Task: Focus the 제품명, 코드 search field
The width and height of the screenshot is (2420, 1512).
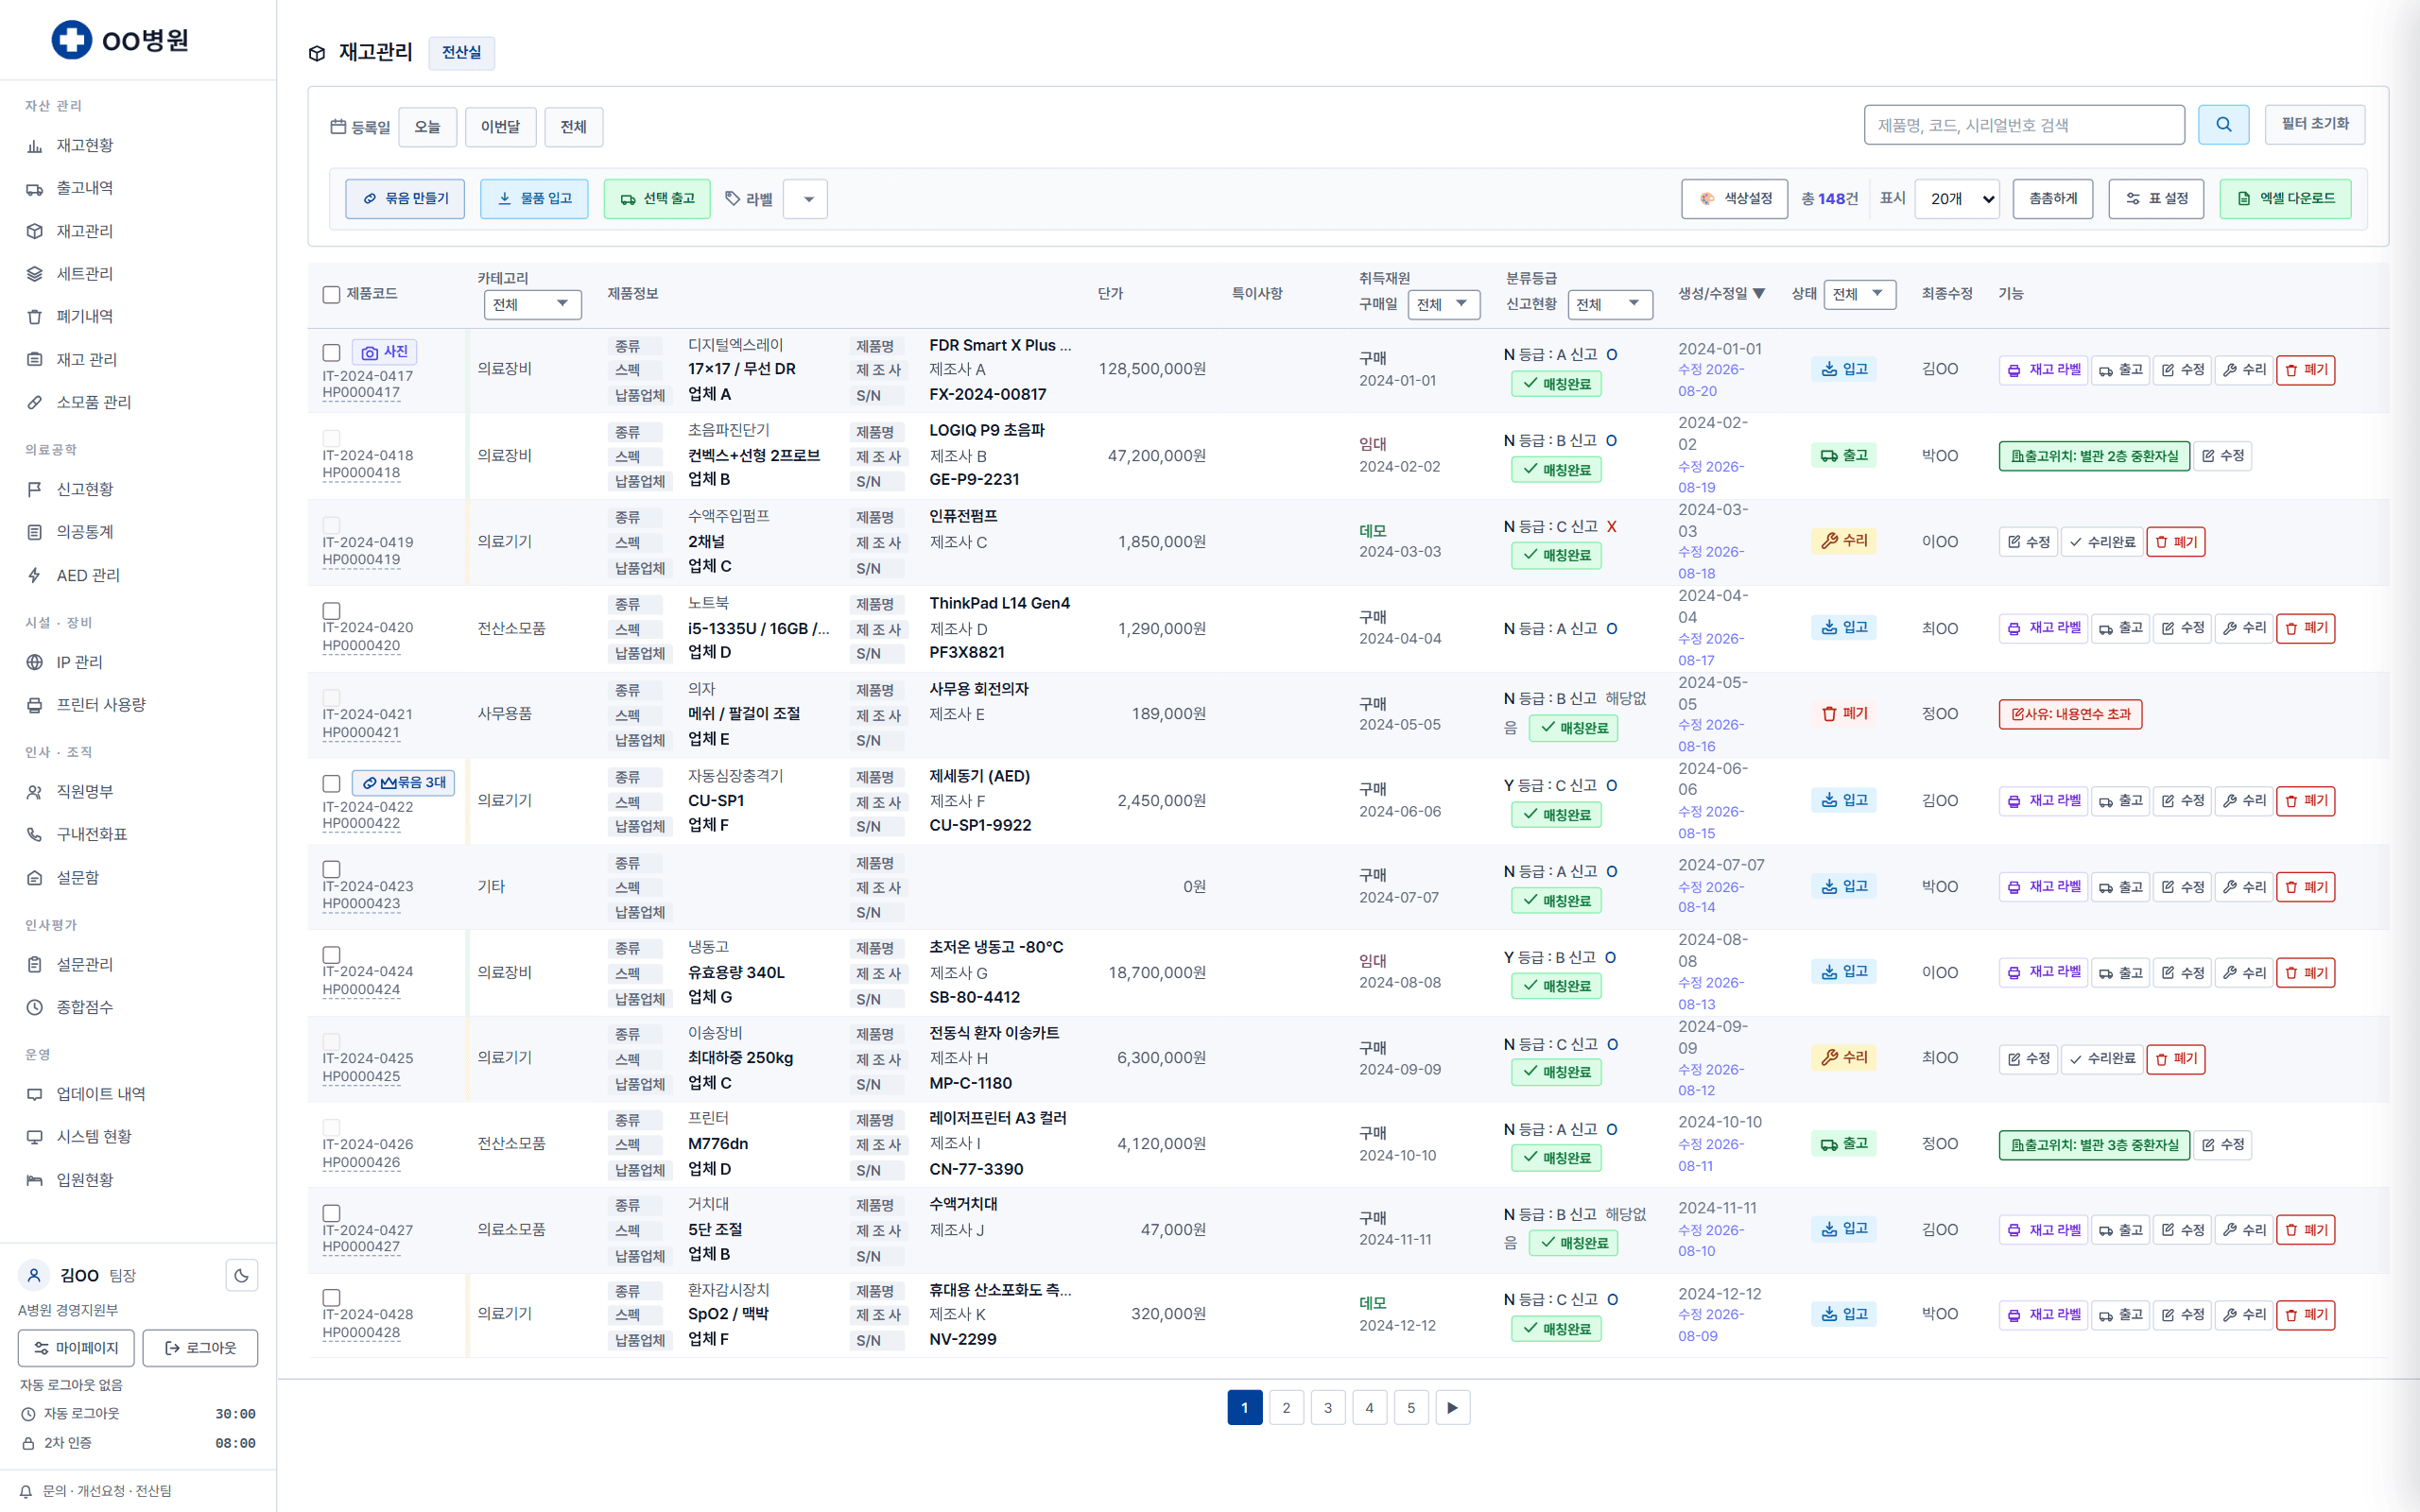Action: click(2024, 125)
